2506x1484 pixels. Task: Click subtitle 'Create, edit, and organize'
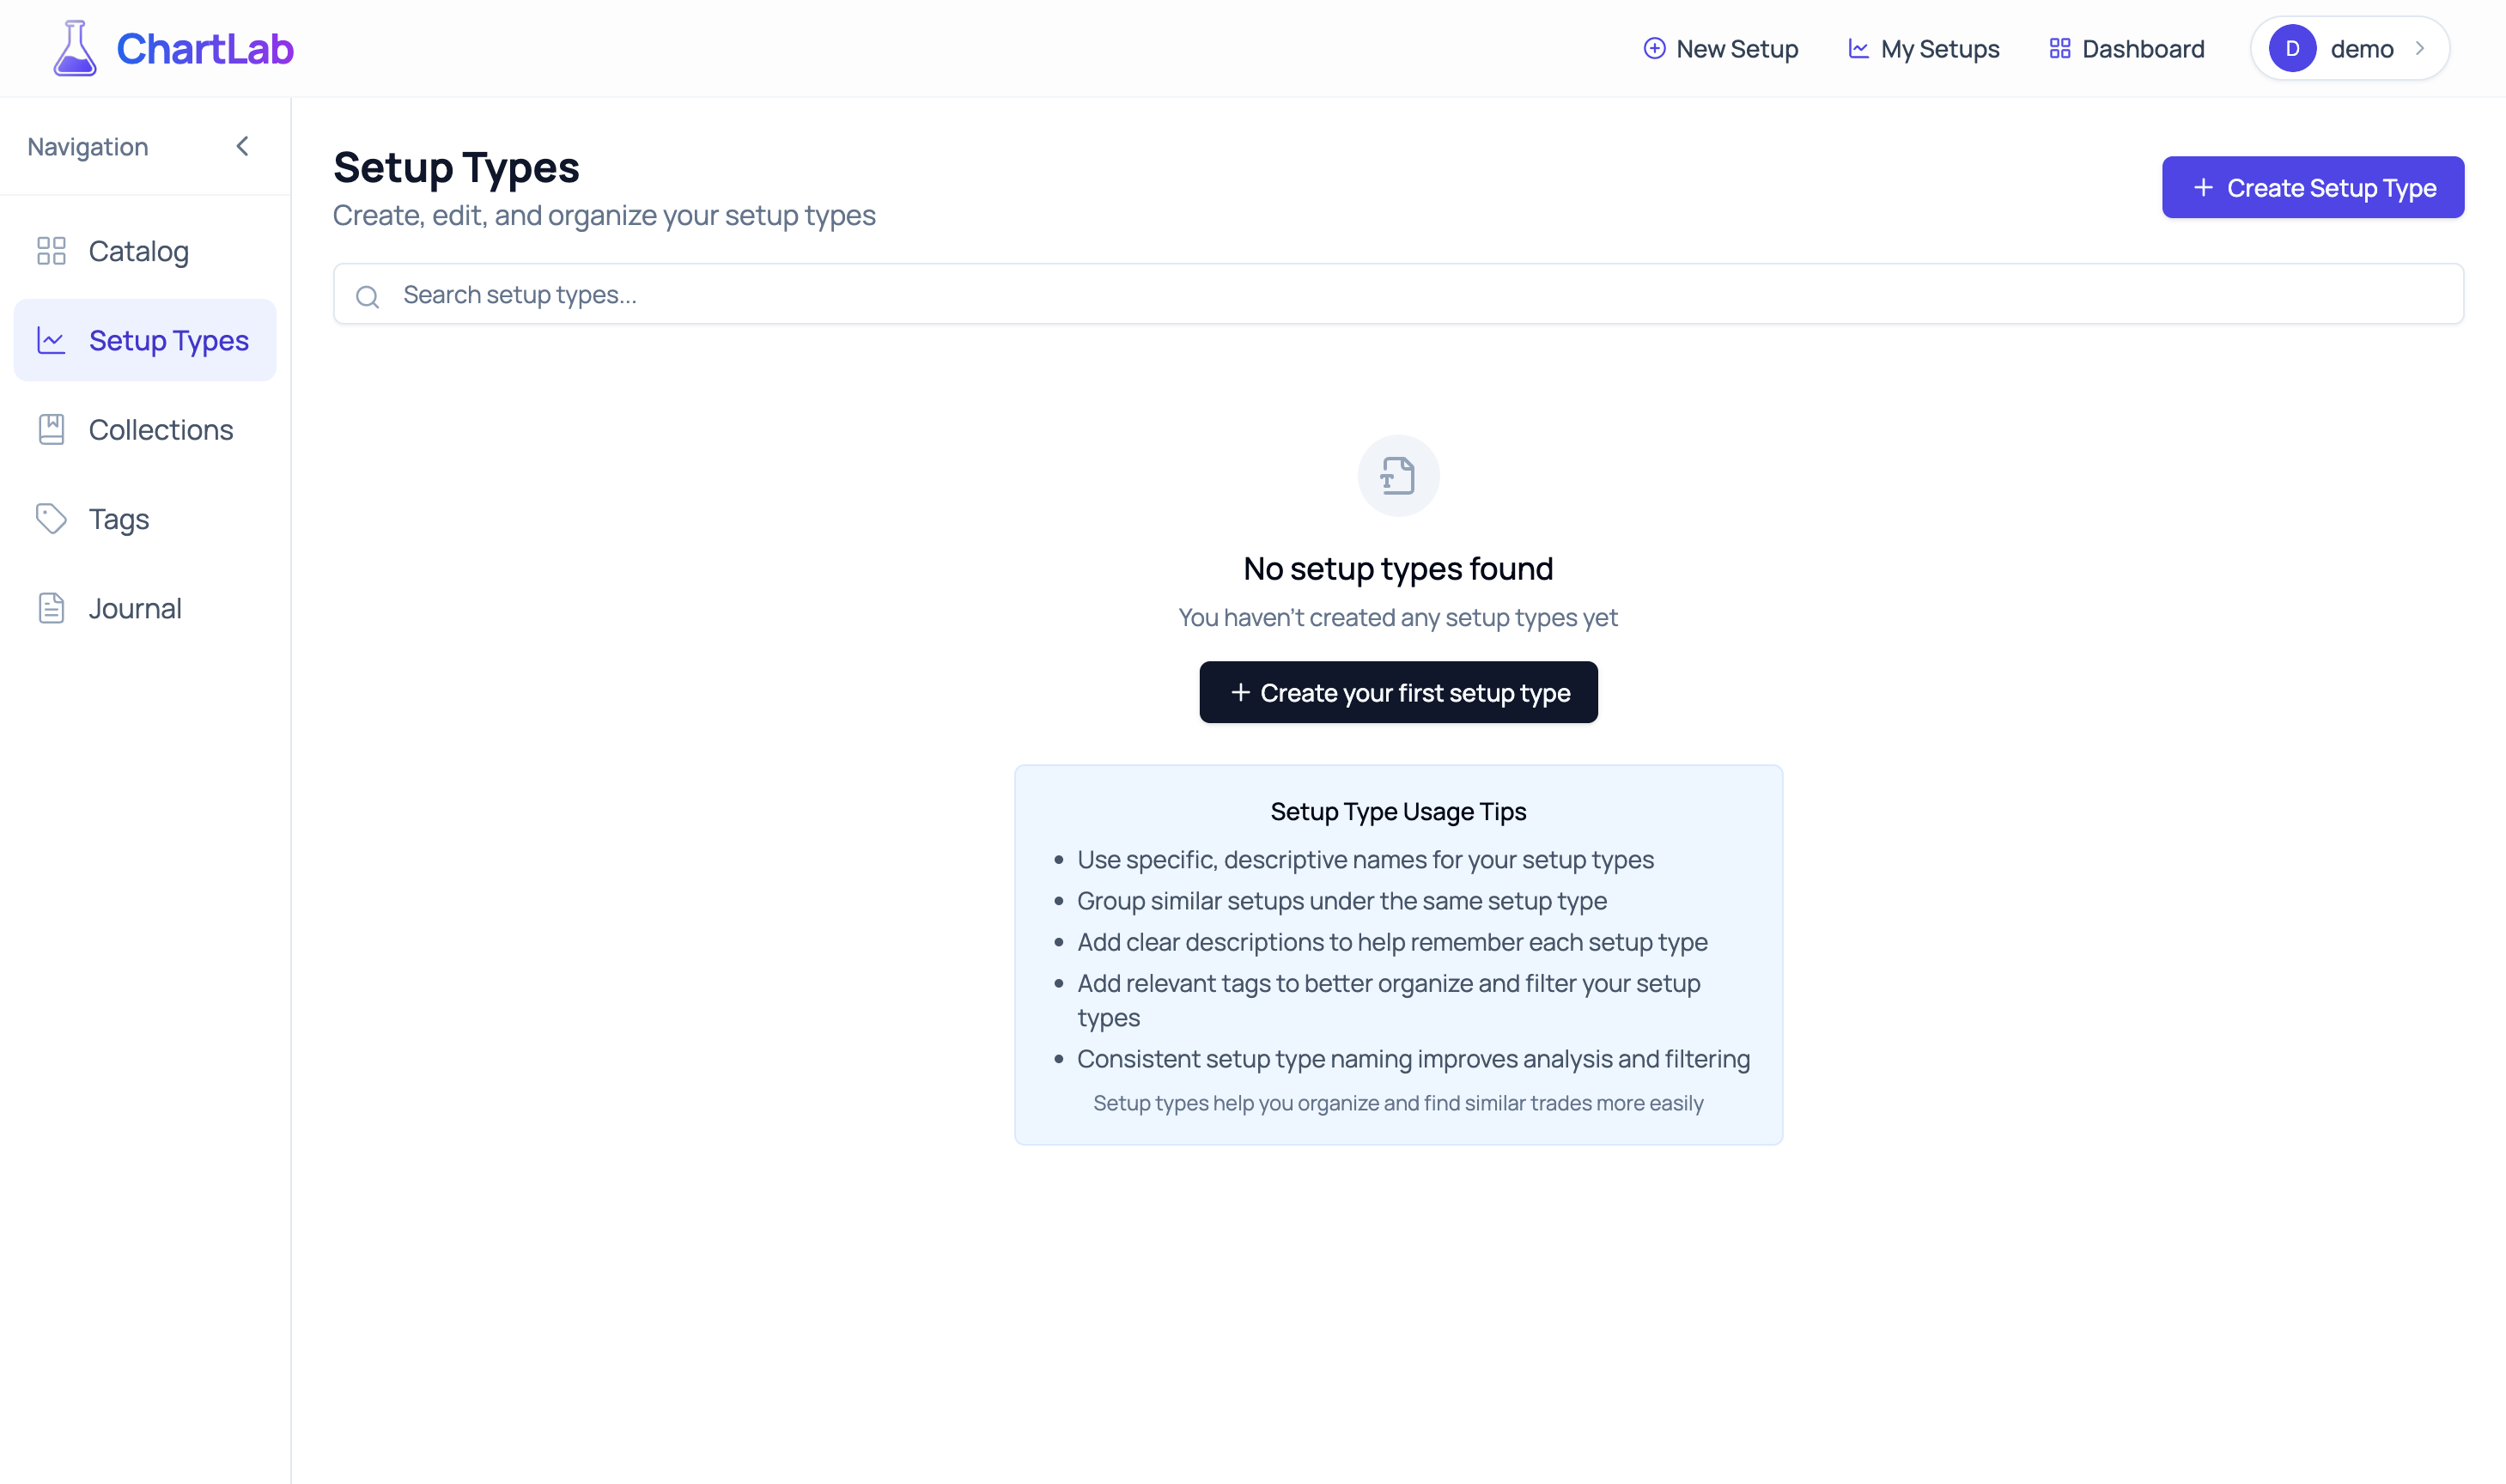click(x=604, y=215)
